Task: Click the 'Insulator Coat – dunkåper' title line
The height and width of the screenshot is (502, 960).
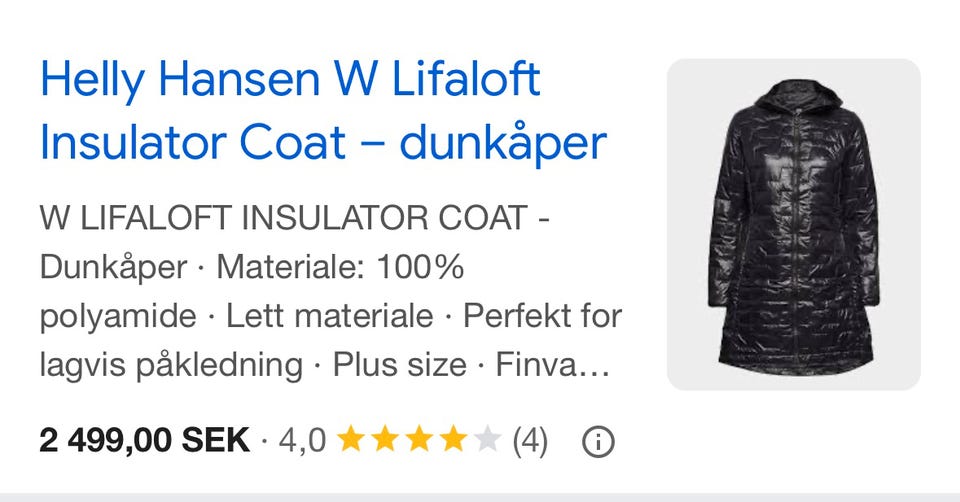Action: tap(323, 143)
